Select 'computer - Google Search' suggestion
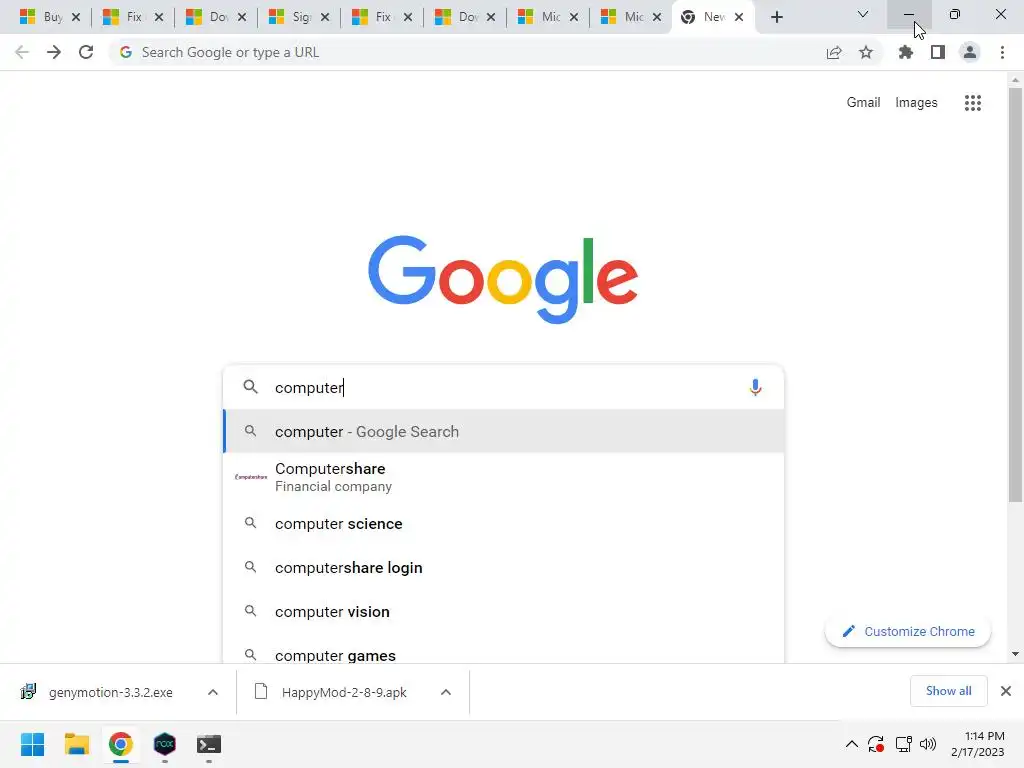 tap(504, 432)
